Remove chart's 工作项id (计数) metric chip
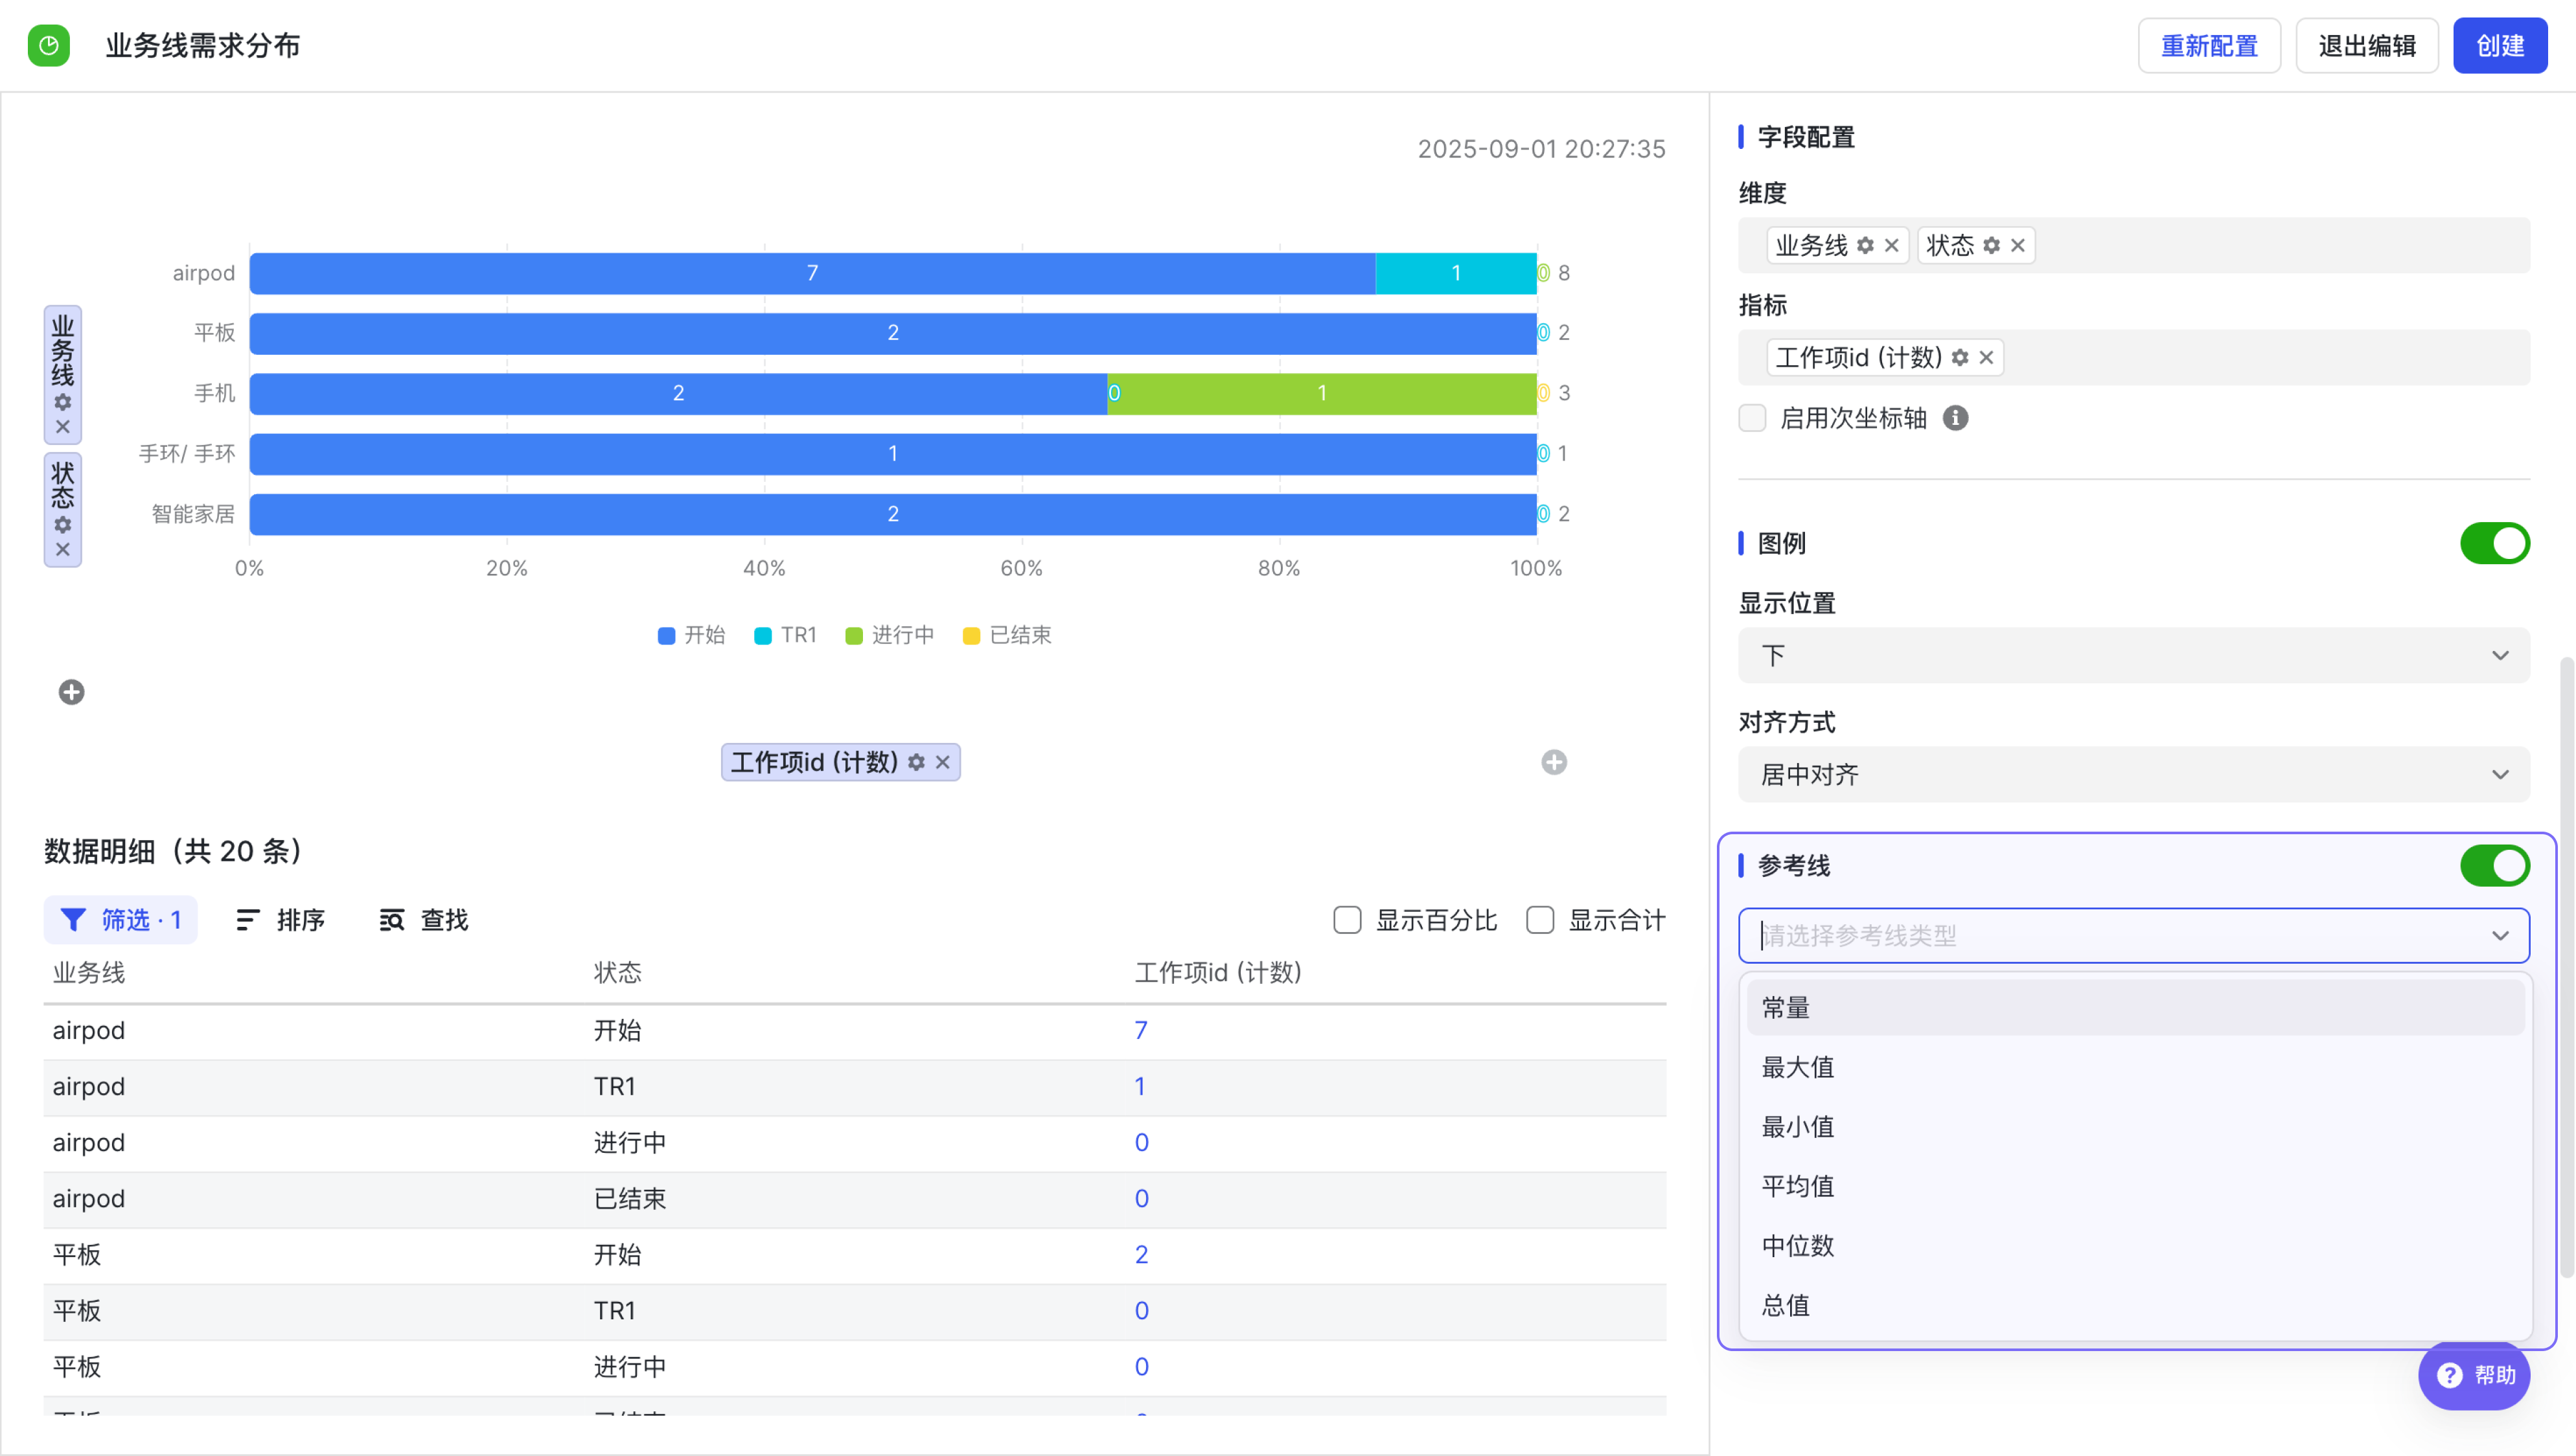Screen dimensions: 2576x1456 pyautogui.click(x=942, y=762)
